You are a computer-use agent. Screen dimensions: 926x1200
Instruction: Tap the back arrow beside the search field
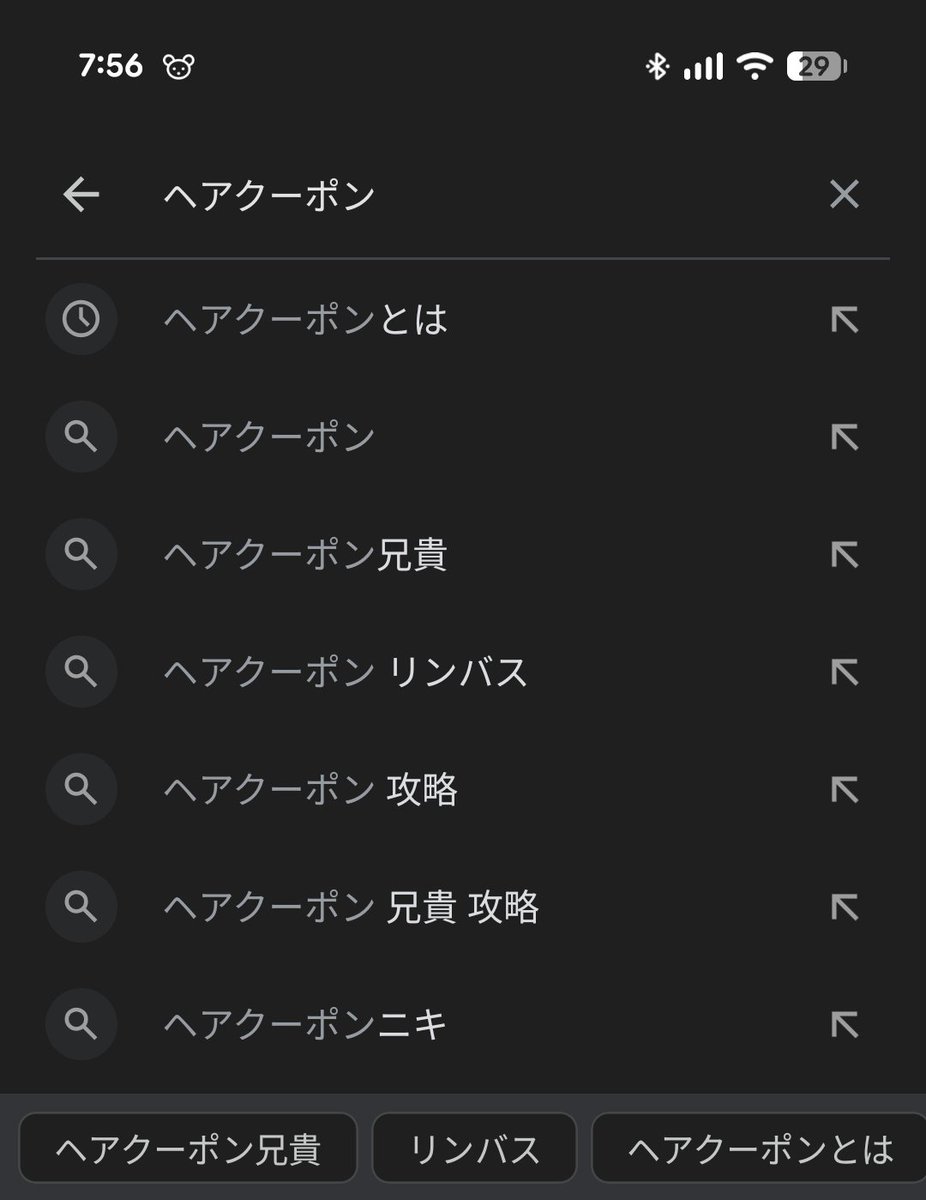pos(81,195)
